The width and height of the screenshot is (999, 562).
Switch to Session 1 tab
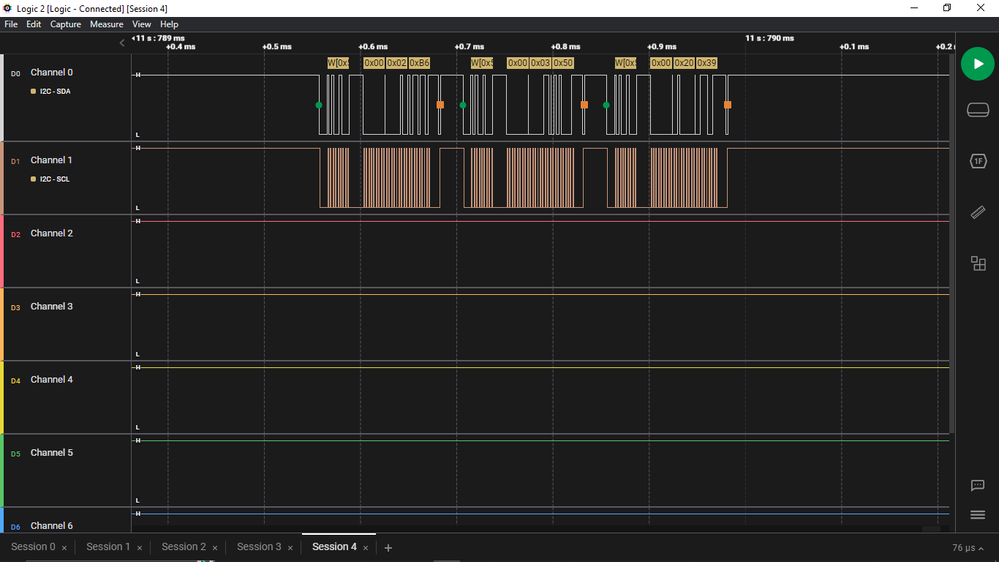point(108,547)
